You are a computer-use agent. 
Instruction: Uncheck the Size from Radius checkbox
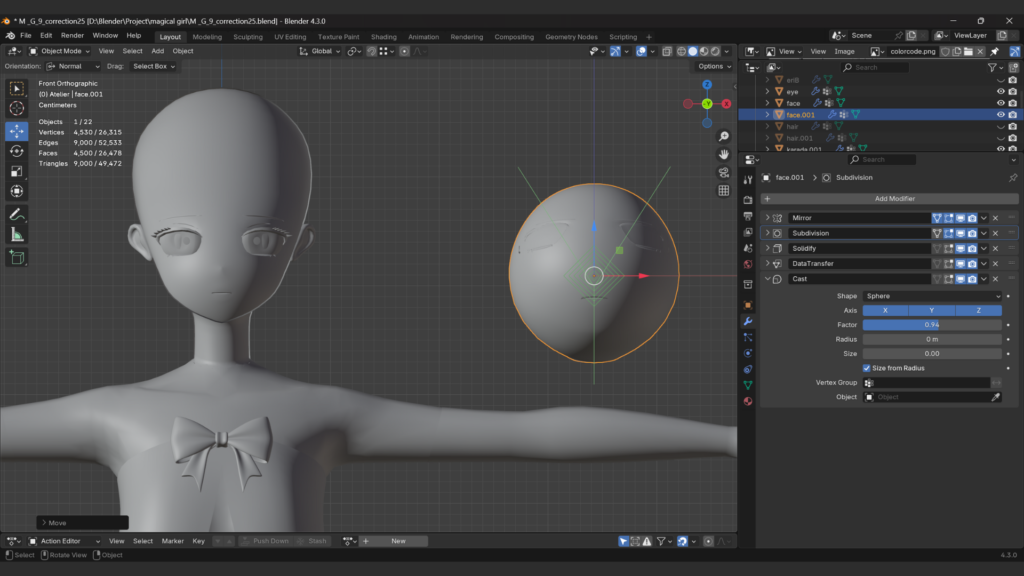click(868, 368)
